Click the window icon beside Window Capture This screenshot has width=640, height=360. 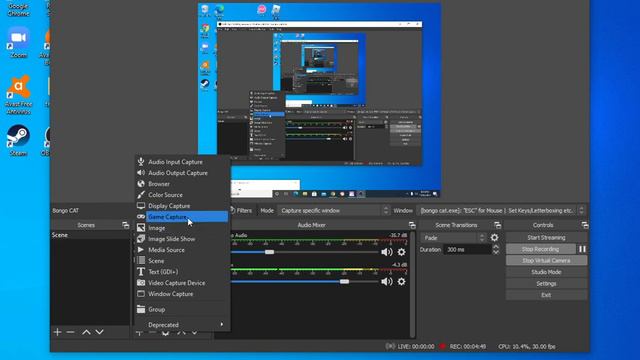pos(141,293)
